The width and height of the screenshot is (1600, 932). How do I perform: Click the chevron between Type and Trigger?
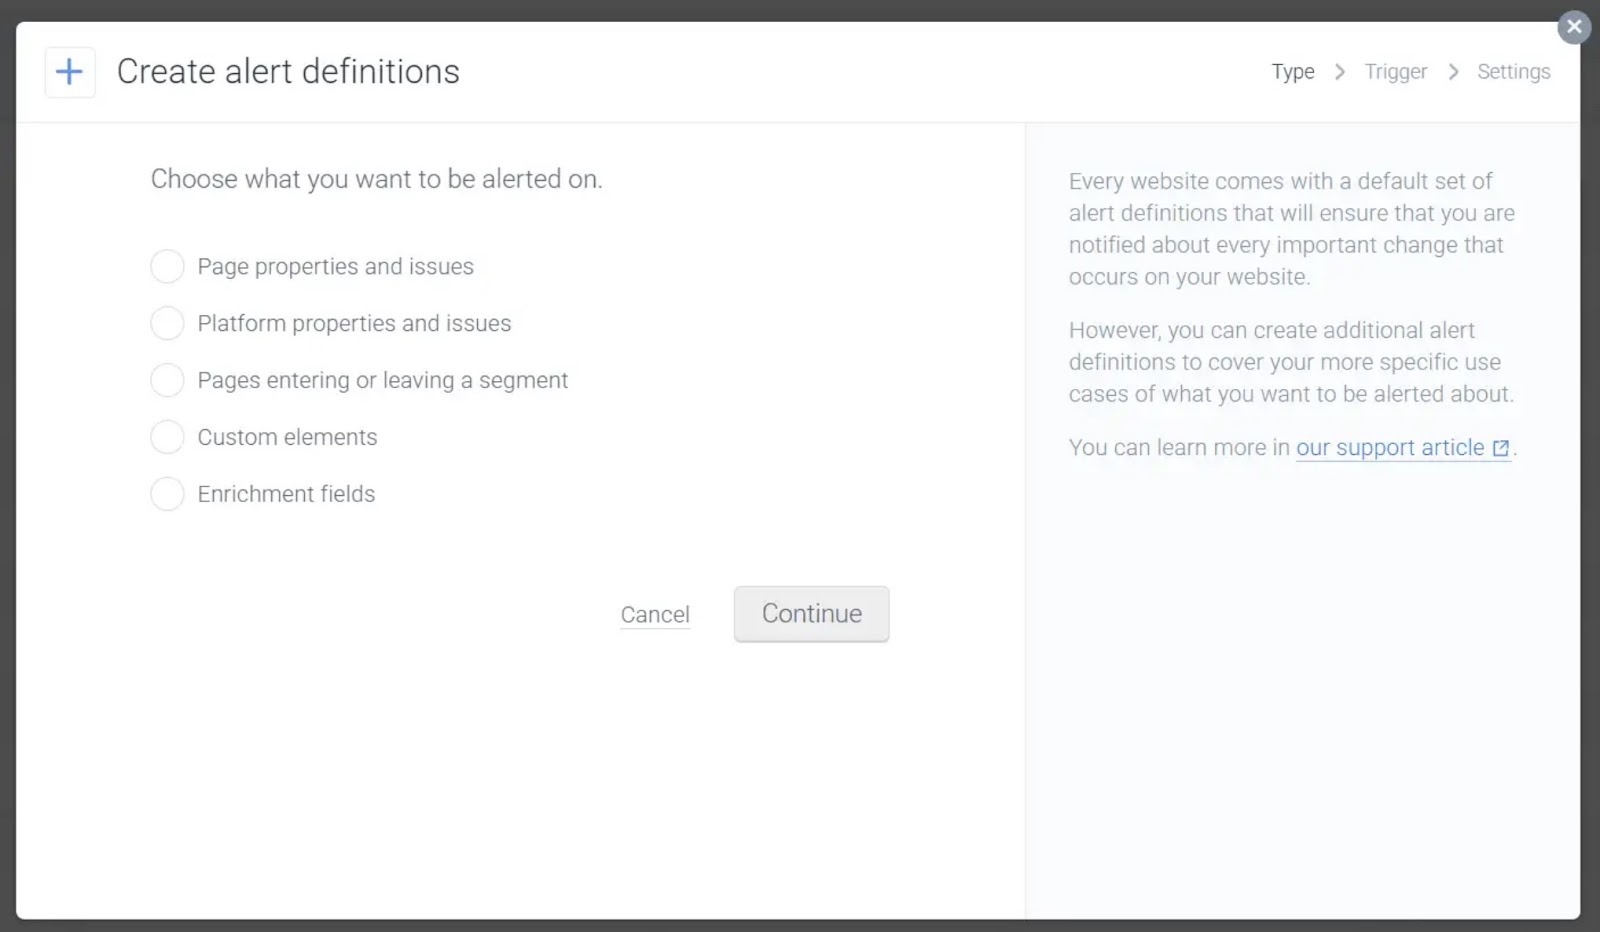pyautogui.click(x=1340, y=71)
